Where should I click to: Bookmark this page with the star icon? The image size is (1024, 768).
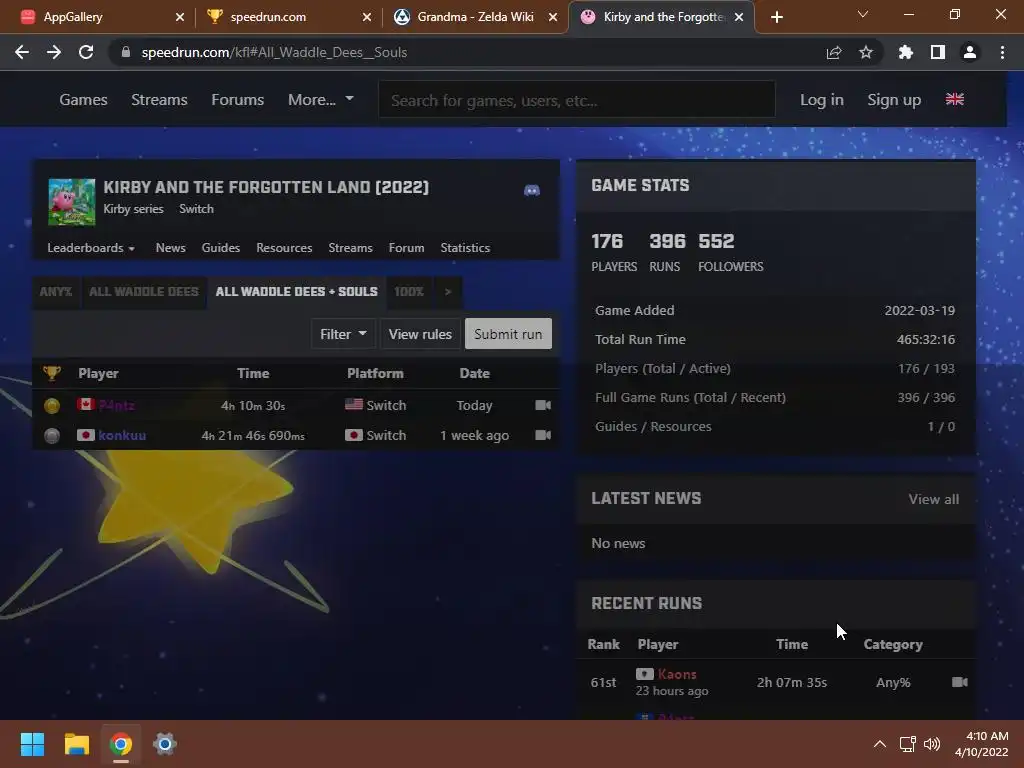click(866, 52)
